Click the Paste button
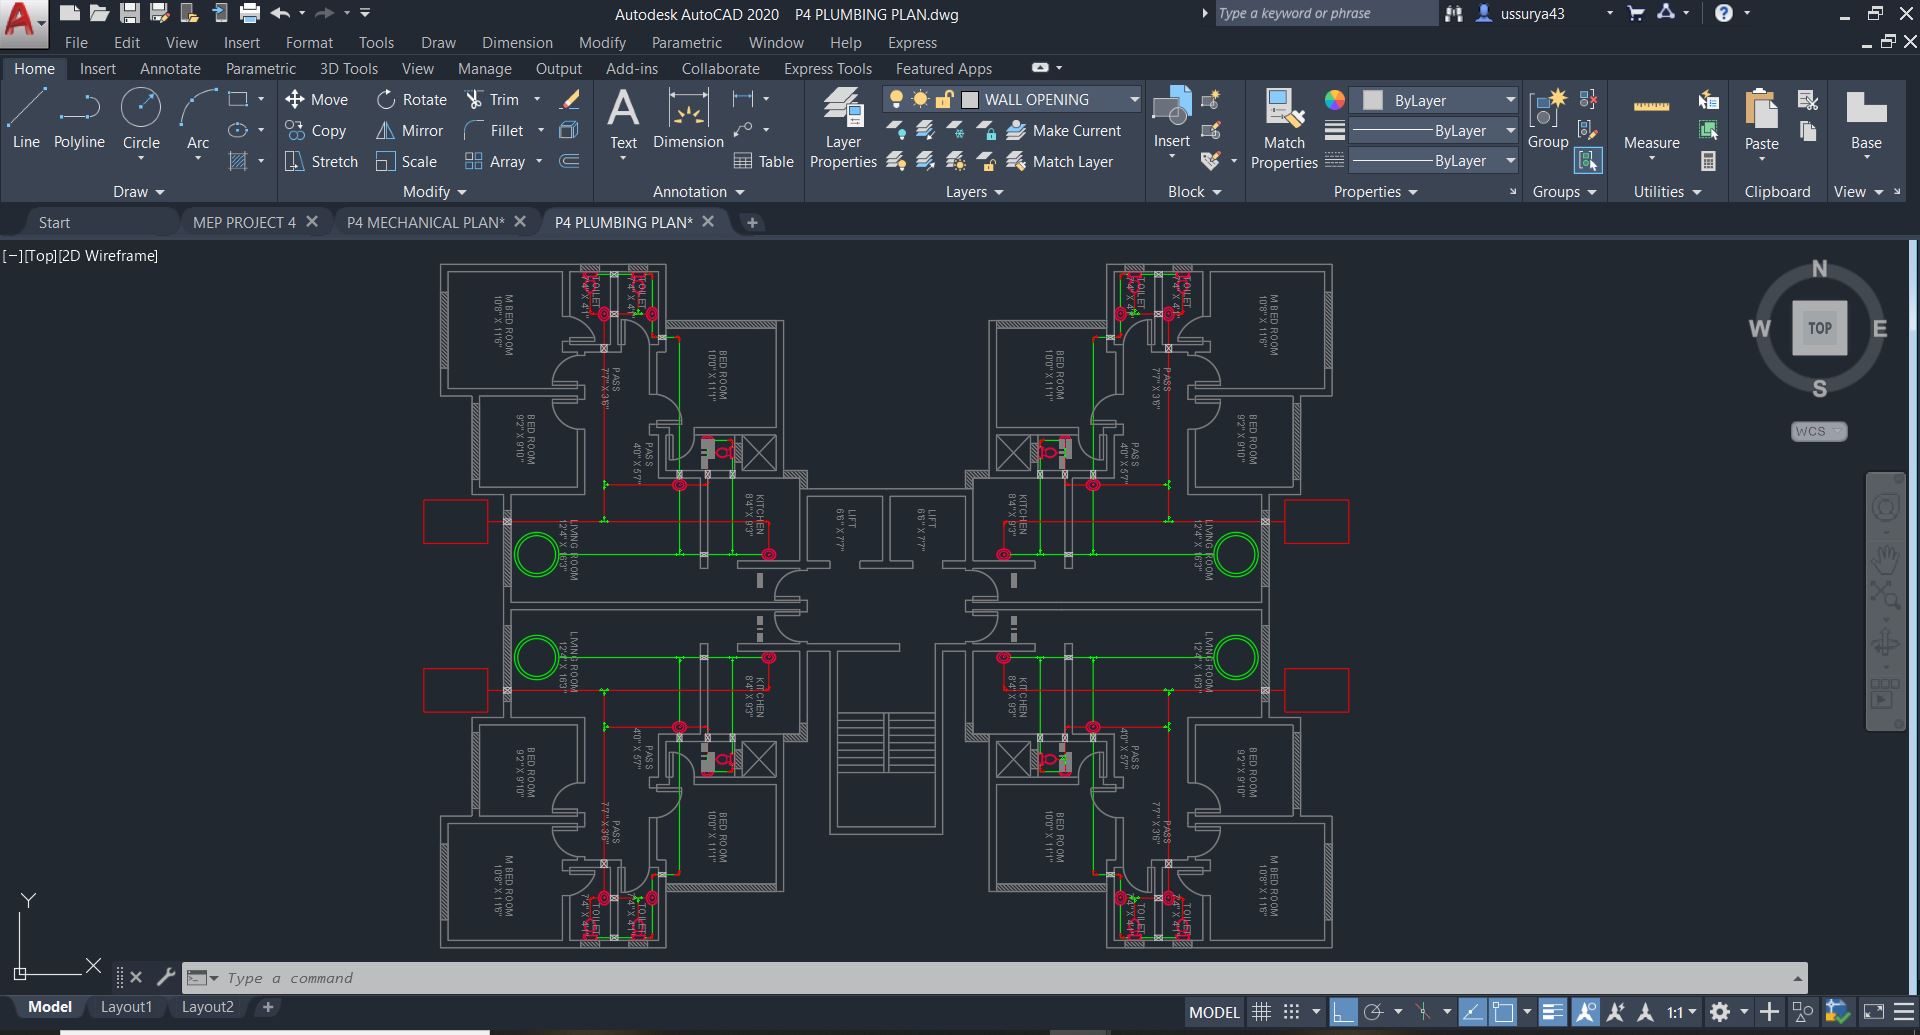The height and width of the screenshot is (1035, 1920). tap(1761, 120)
